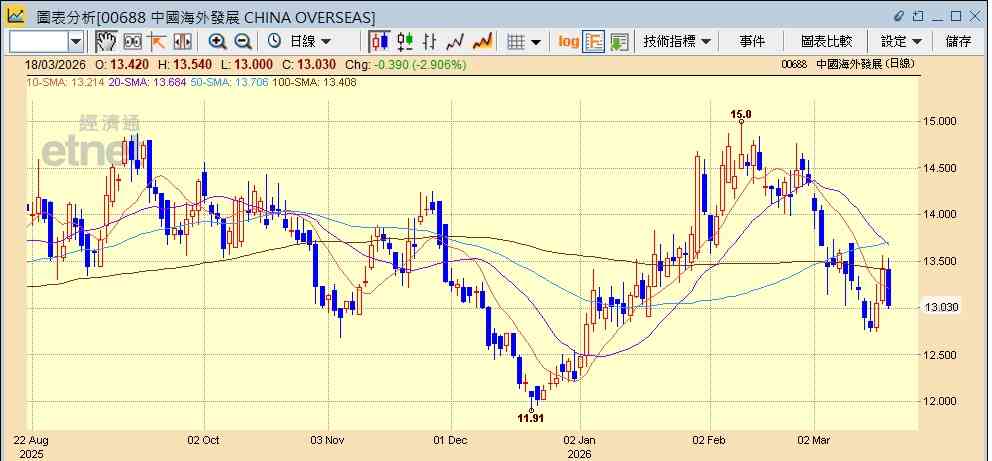This screenshot has width=992, height=461.
Task: Open the grid options dropdown arrow
Action: coord(536,42)
